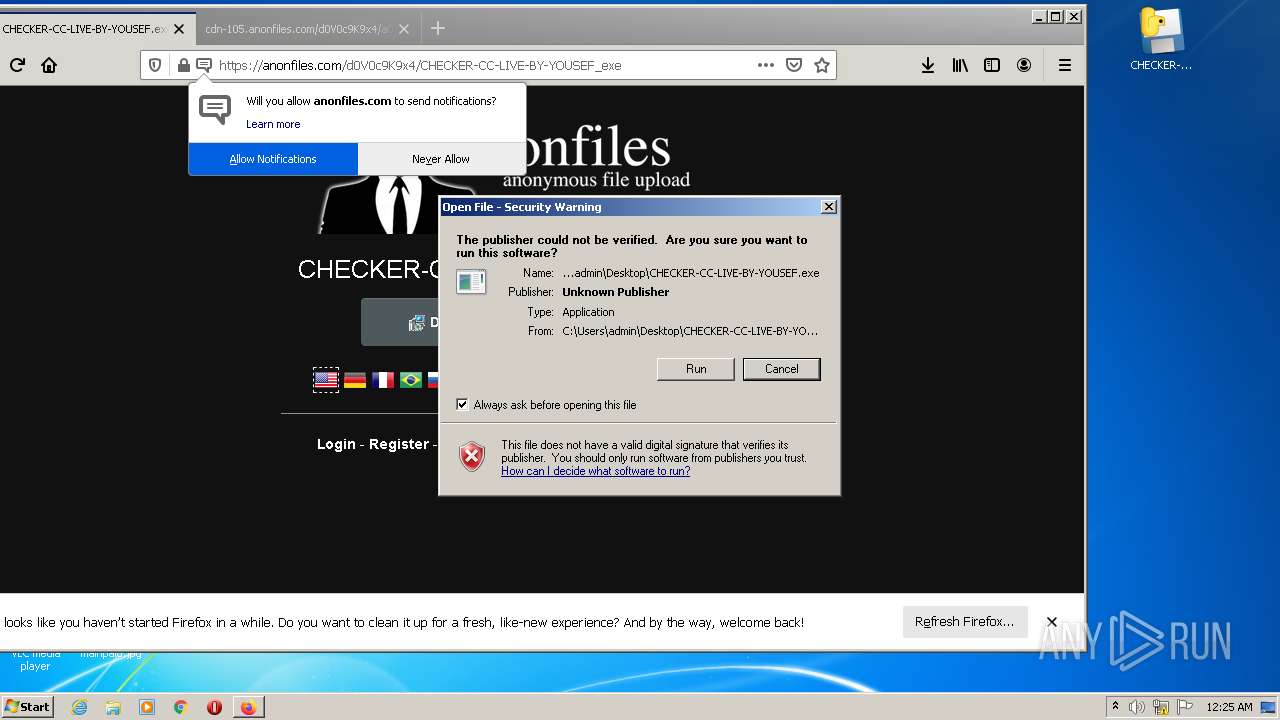The image size is (1280, 720).
Task: Open media player taskbar icon
Action: pos(147,707)
